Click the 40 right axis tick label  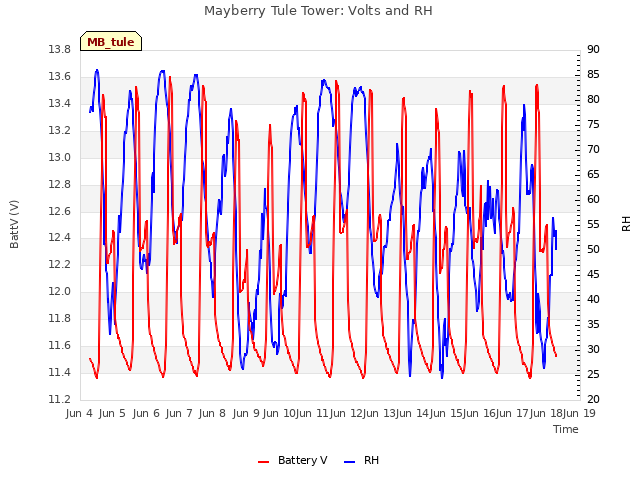[x=593, y=299]
